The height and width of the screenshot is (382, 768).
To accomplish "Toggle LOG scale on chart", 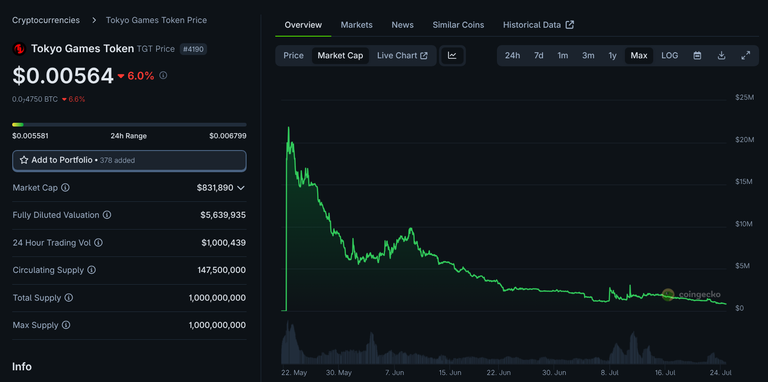I will coord(670,55).
